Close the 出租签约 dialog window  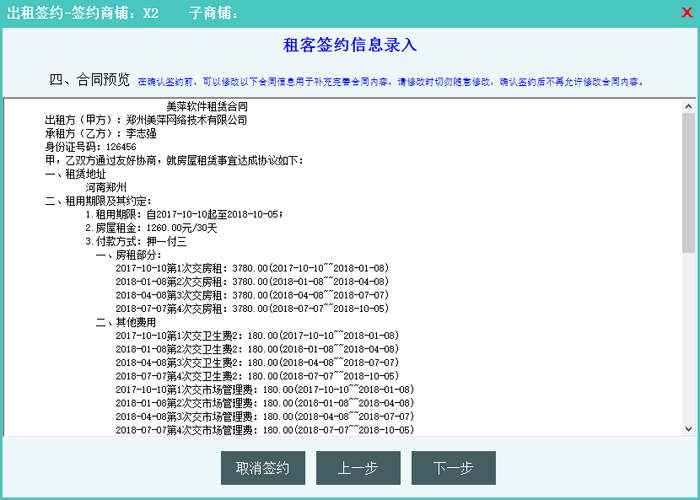[x=686, y=13]
